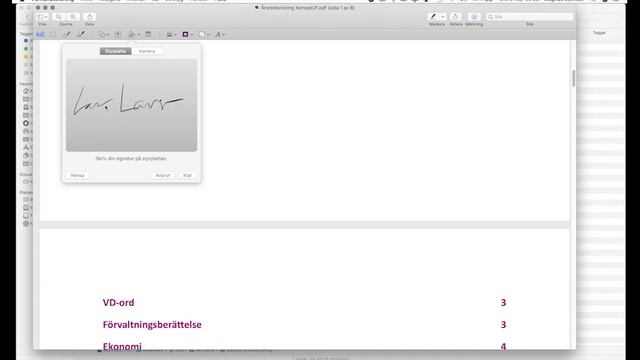Switch to the Styrplatta tab
This screenshot has height=360, width=640.
[x=116, y=51]
